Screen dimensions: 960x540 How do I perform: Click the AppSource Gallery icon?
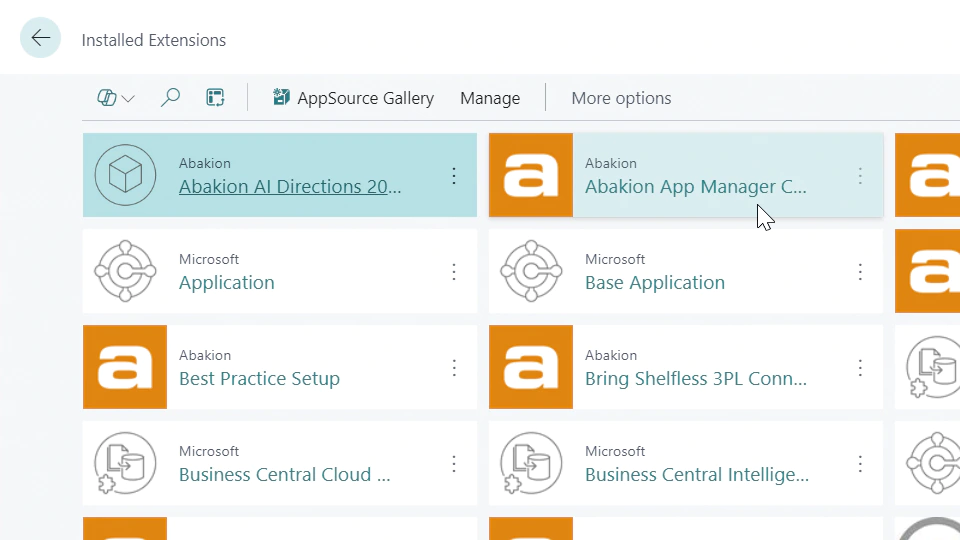point(281,97)
